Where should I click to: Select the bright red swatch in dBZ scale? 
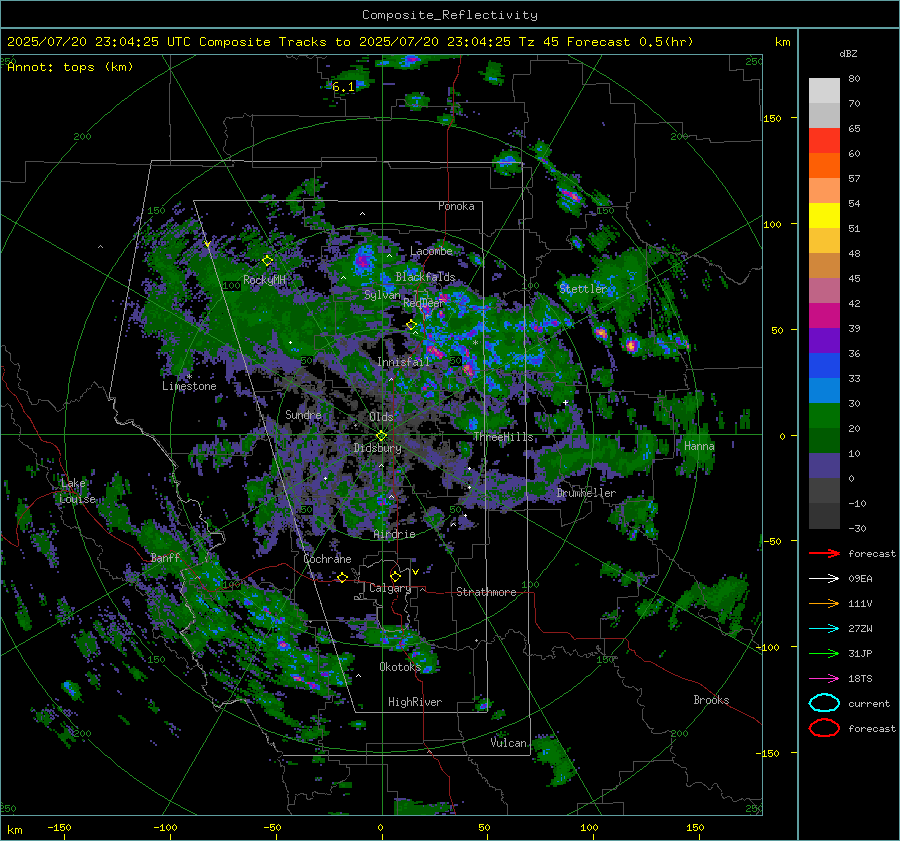[824, 141]
